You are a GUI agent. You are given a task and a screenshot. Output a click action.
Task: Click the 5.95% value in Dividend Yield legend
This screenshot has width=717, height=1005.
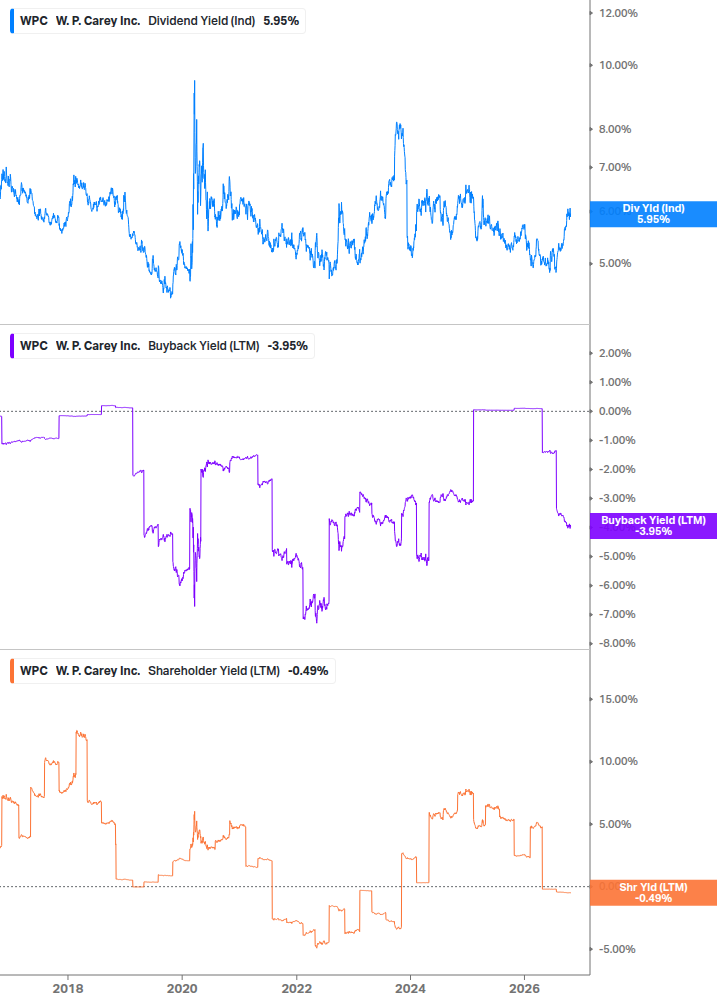(281, 21)
